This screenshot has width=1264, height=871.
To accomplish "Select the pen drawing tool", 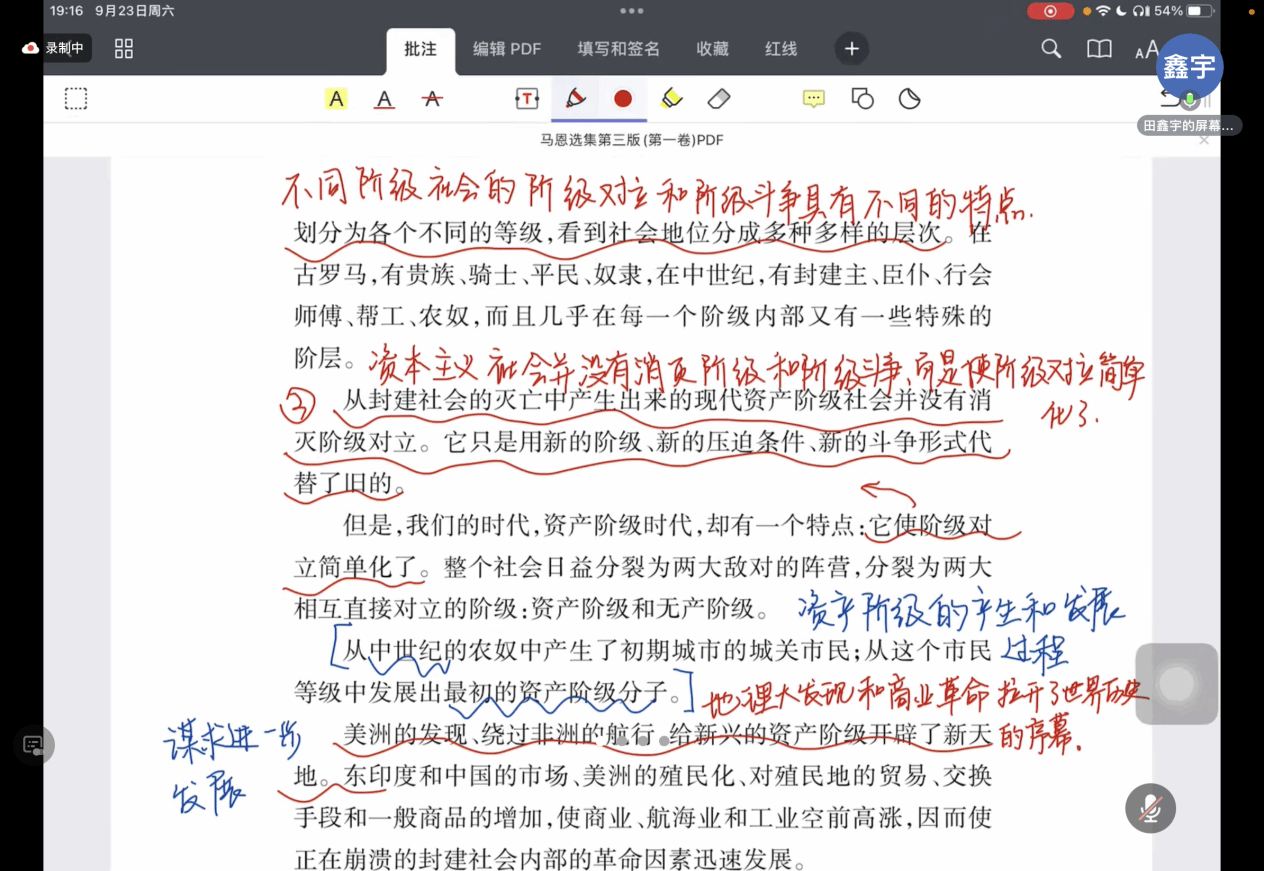I will click(575, 99).
